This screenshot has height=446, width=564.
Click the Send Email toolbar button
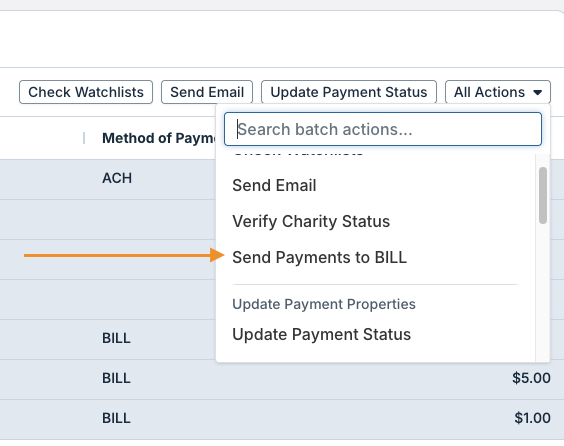[x=207, y=92]
